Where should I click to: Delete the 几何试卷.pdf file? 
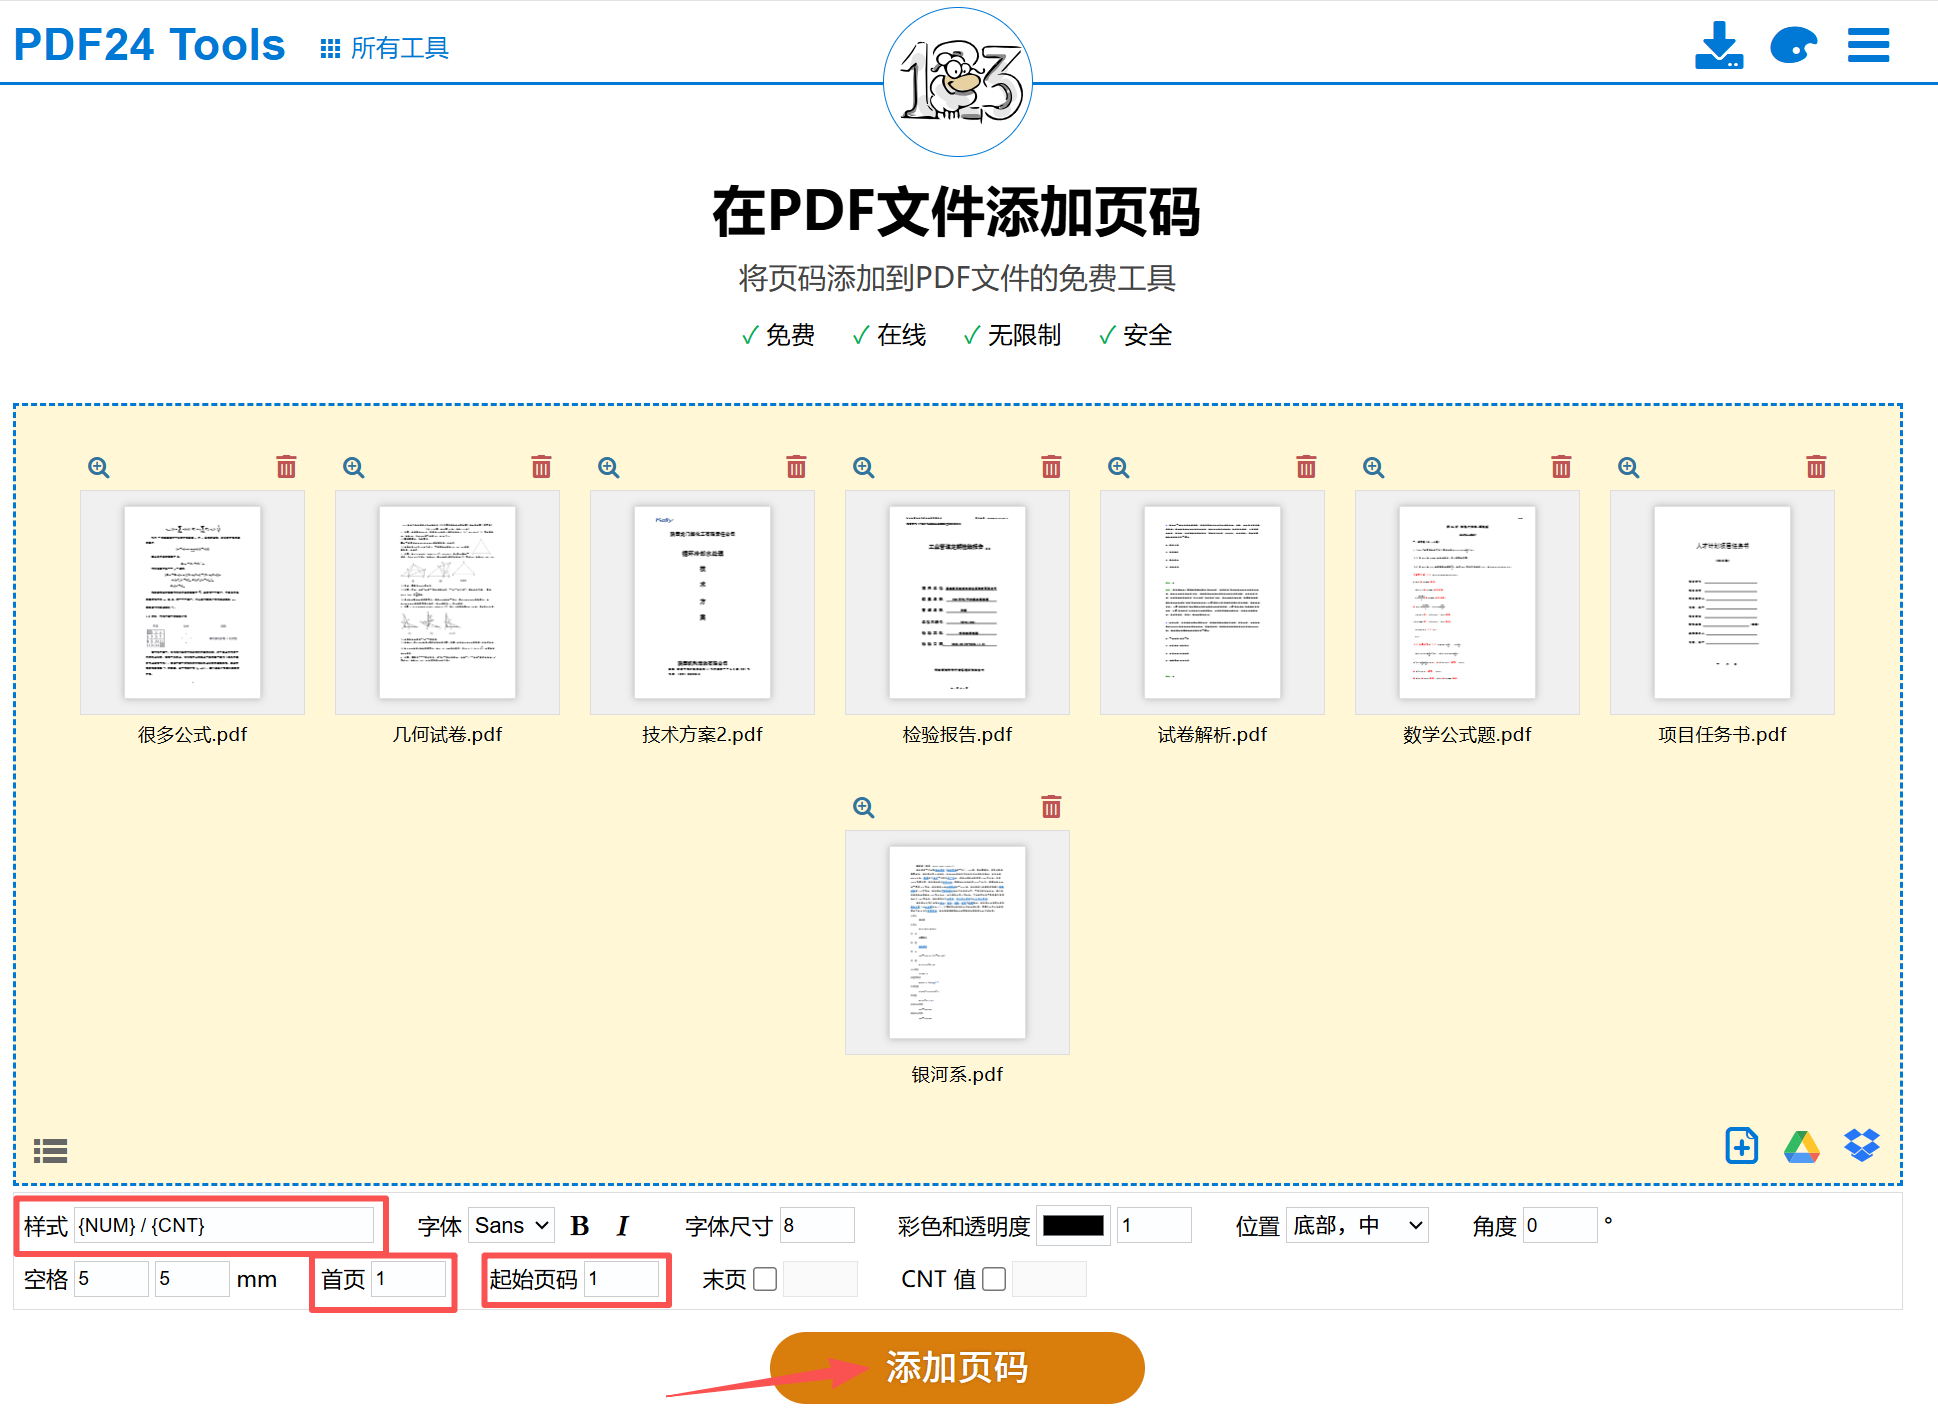[541, 467]
